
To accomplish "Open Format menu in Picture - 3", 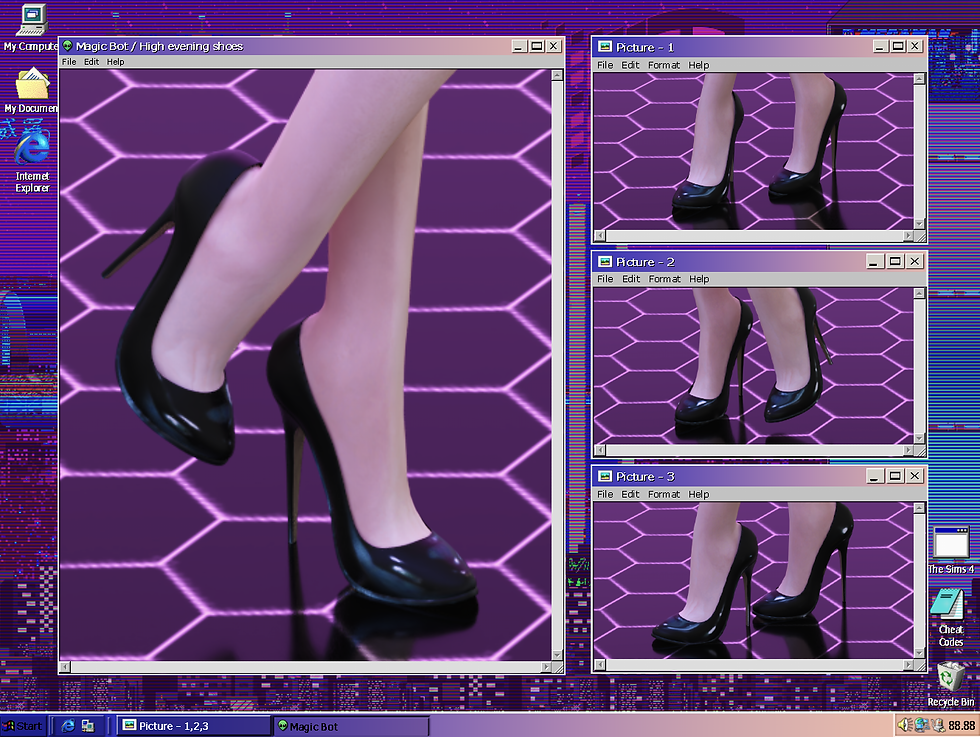I will (664, 494).
